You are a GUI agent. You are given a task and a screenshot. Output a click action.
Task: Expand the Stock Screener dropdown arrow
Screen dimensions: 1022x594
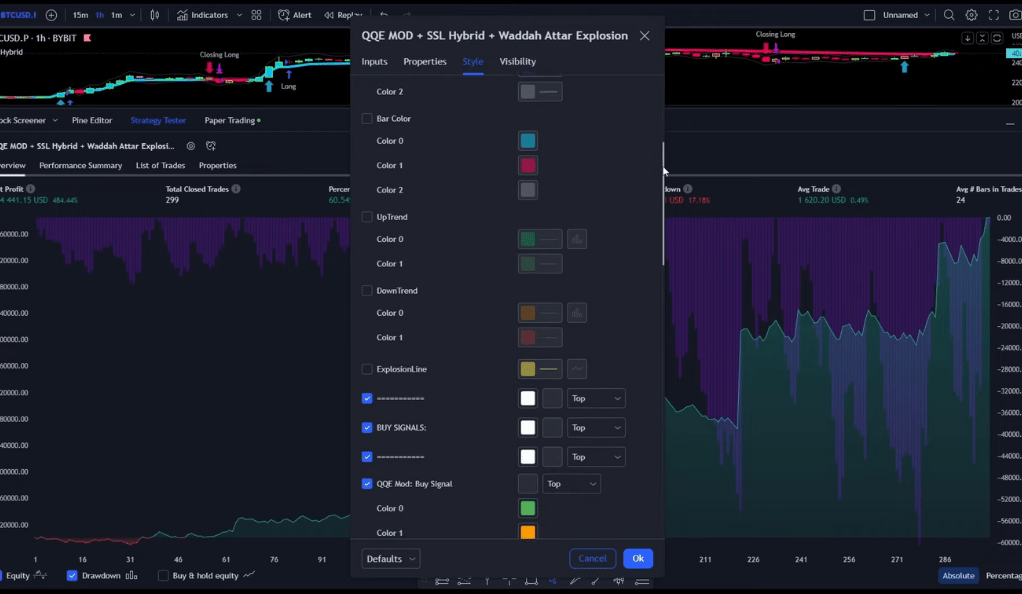pos(55,121)
